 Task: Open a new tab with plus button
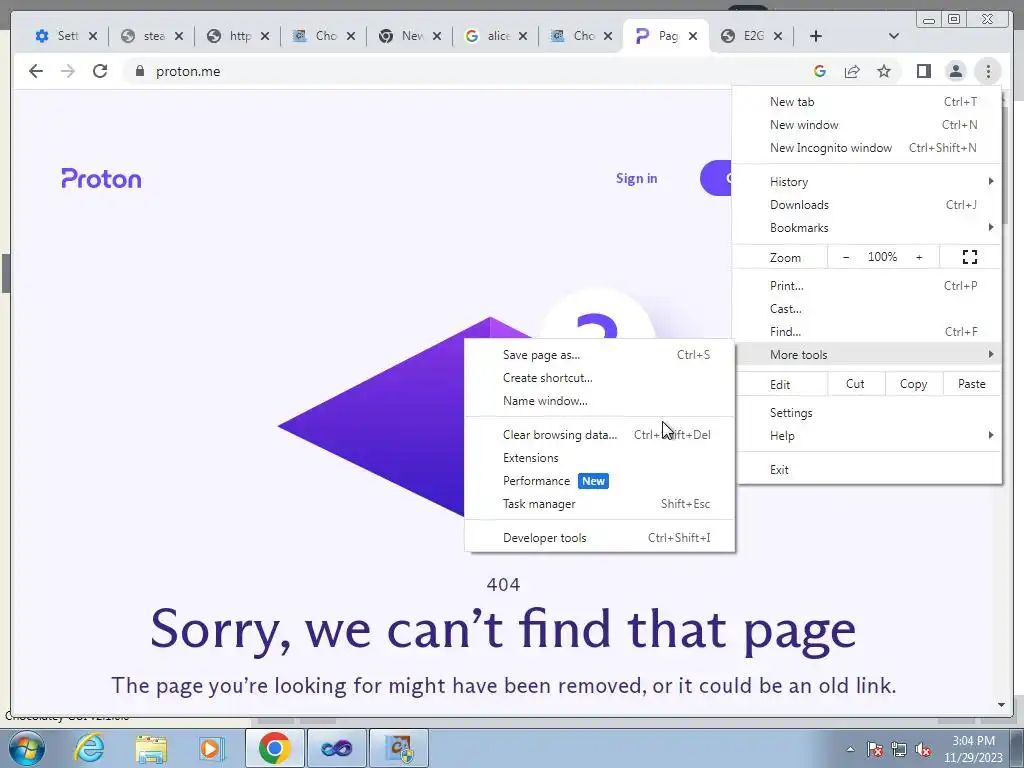coord(816,36)
